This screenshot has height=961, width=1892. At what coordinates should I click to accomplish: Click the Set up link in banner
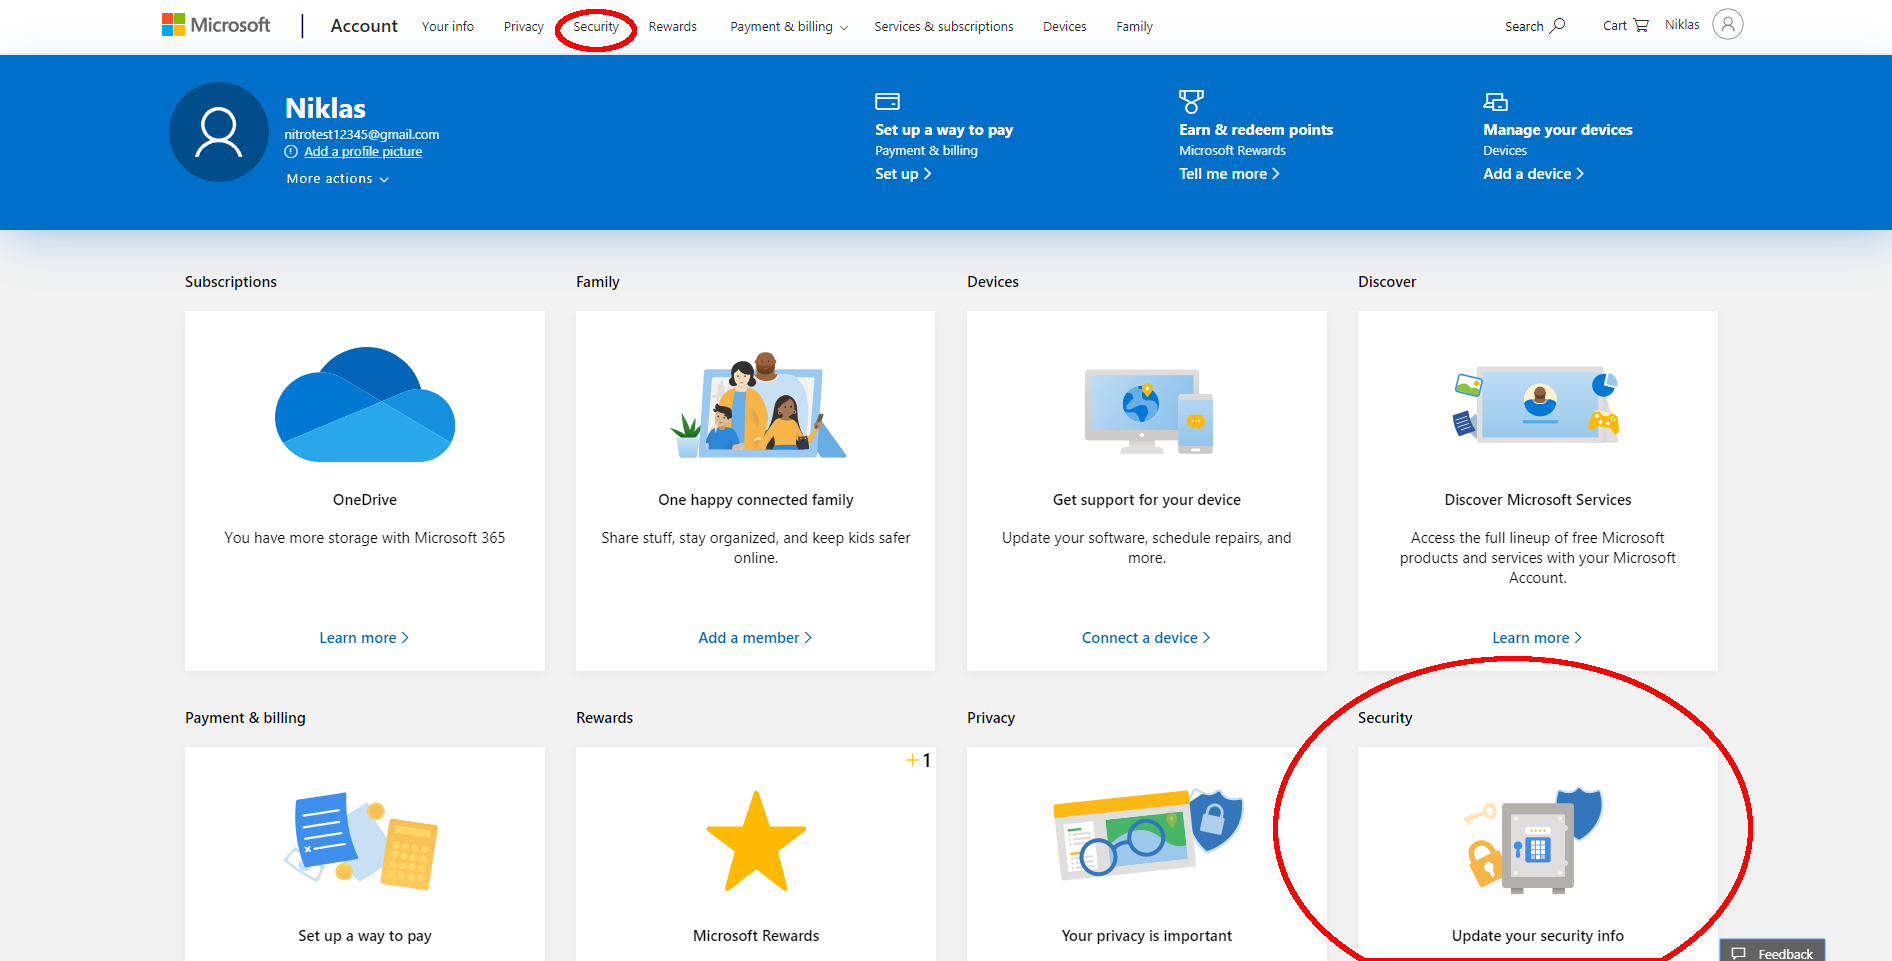[x=903, y=174]
